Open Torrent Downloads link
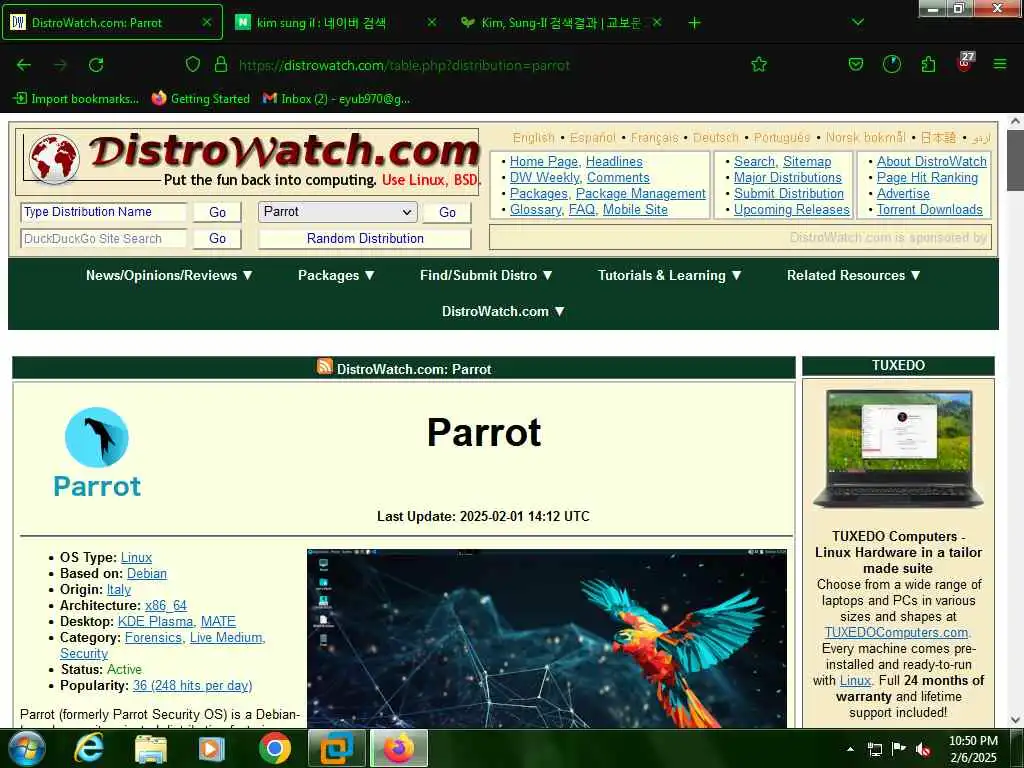This screenshot has width=1024, height=768. coord(929,210)
